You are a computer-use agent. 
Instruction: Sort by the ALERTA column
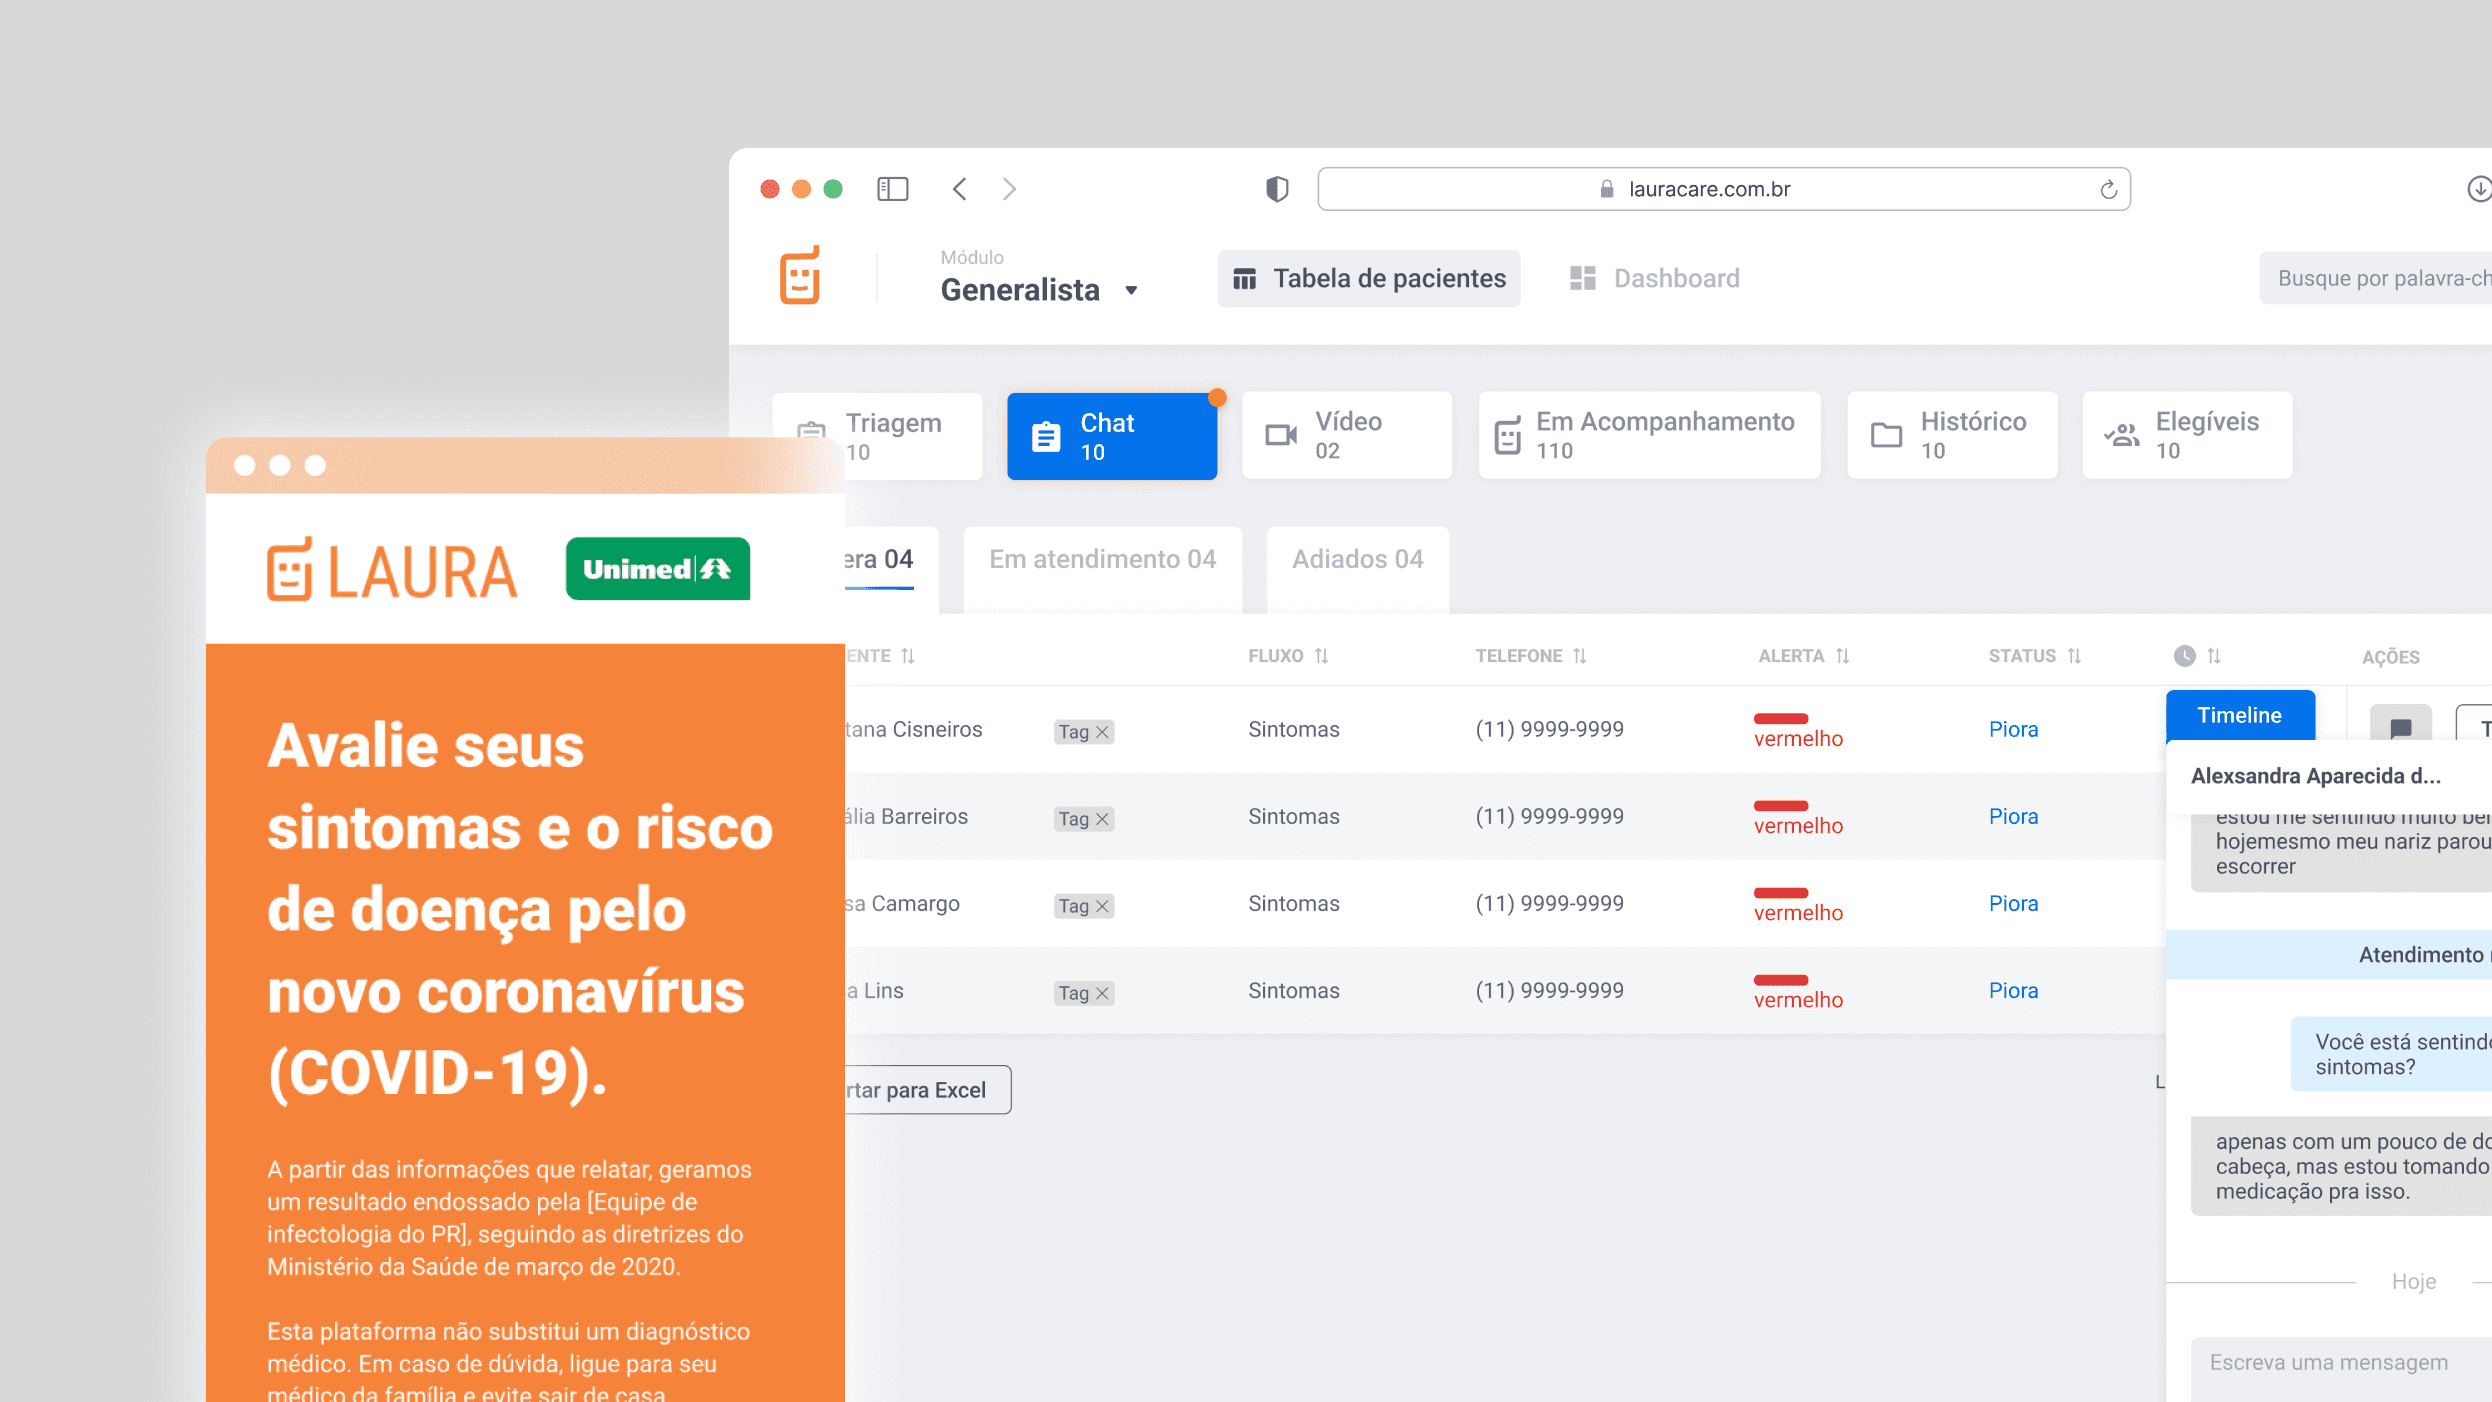pos(1843,656)
